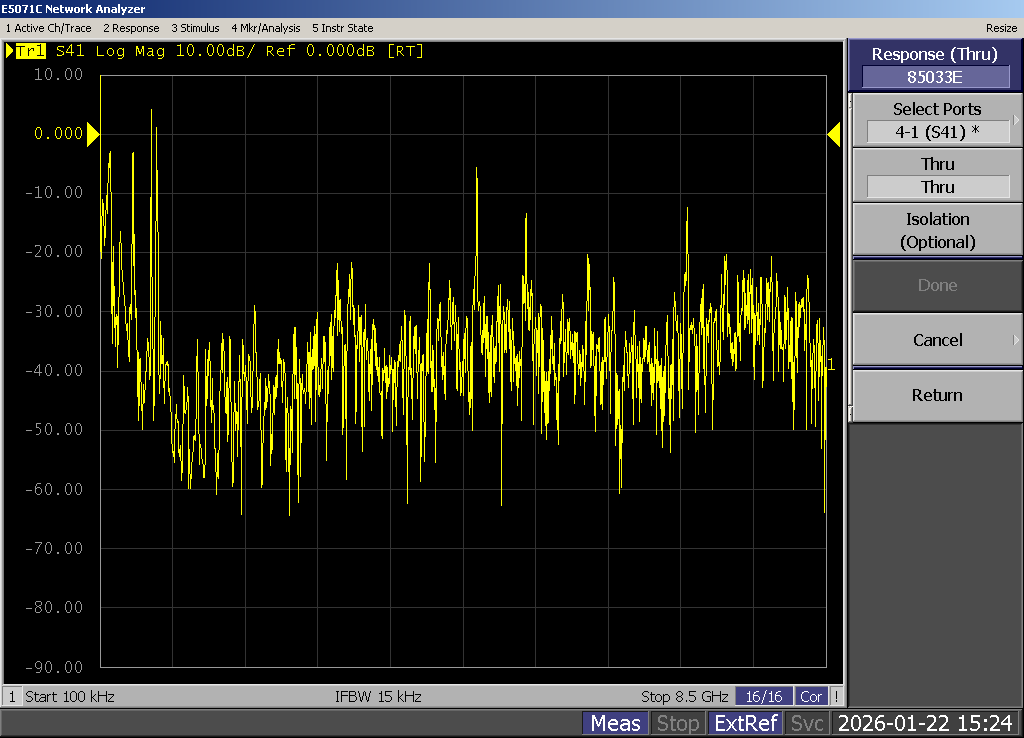Click the Svc service status indicator

click(x=807, y=723)
